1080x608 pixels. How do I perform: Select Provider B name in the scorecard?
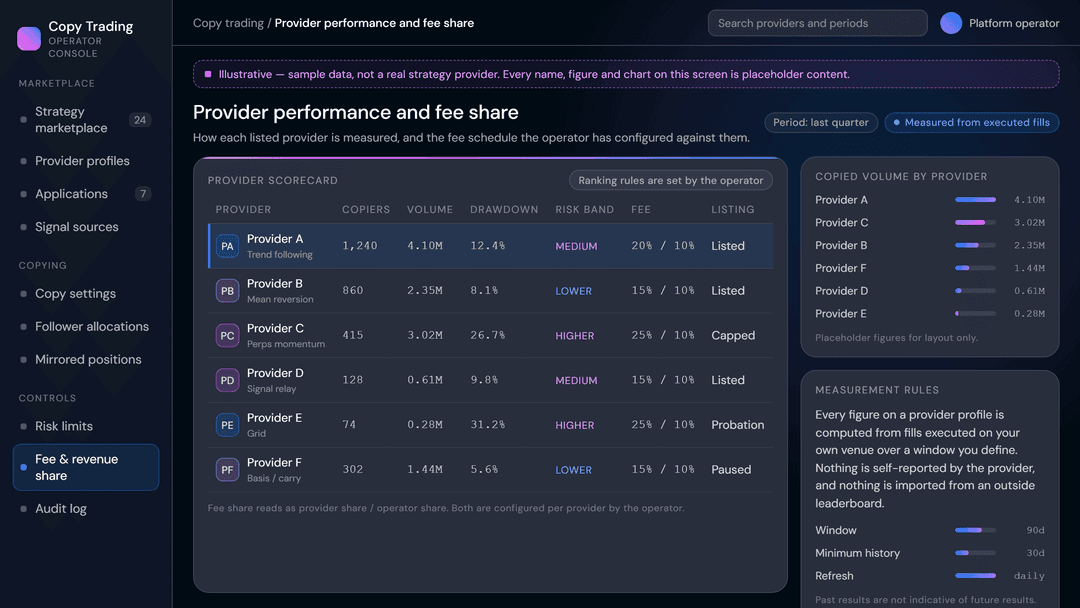(275, 284)
